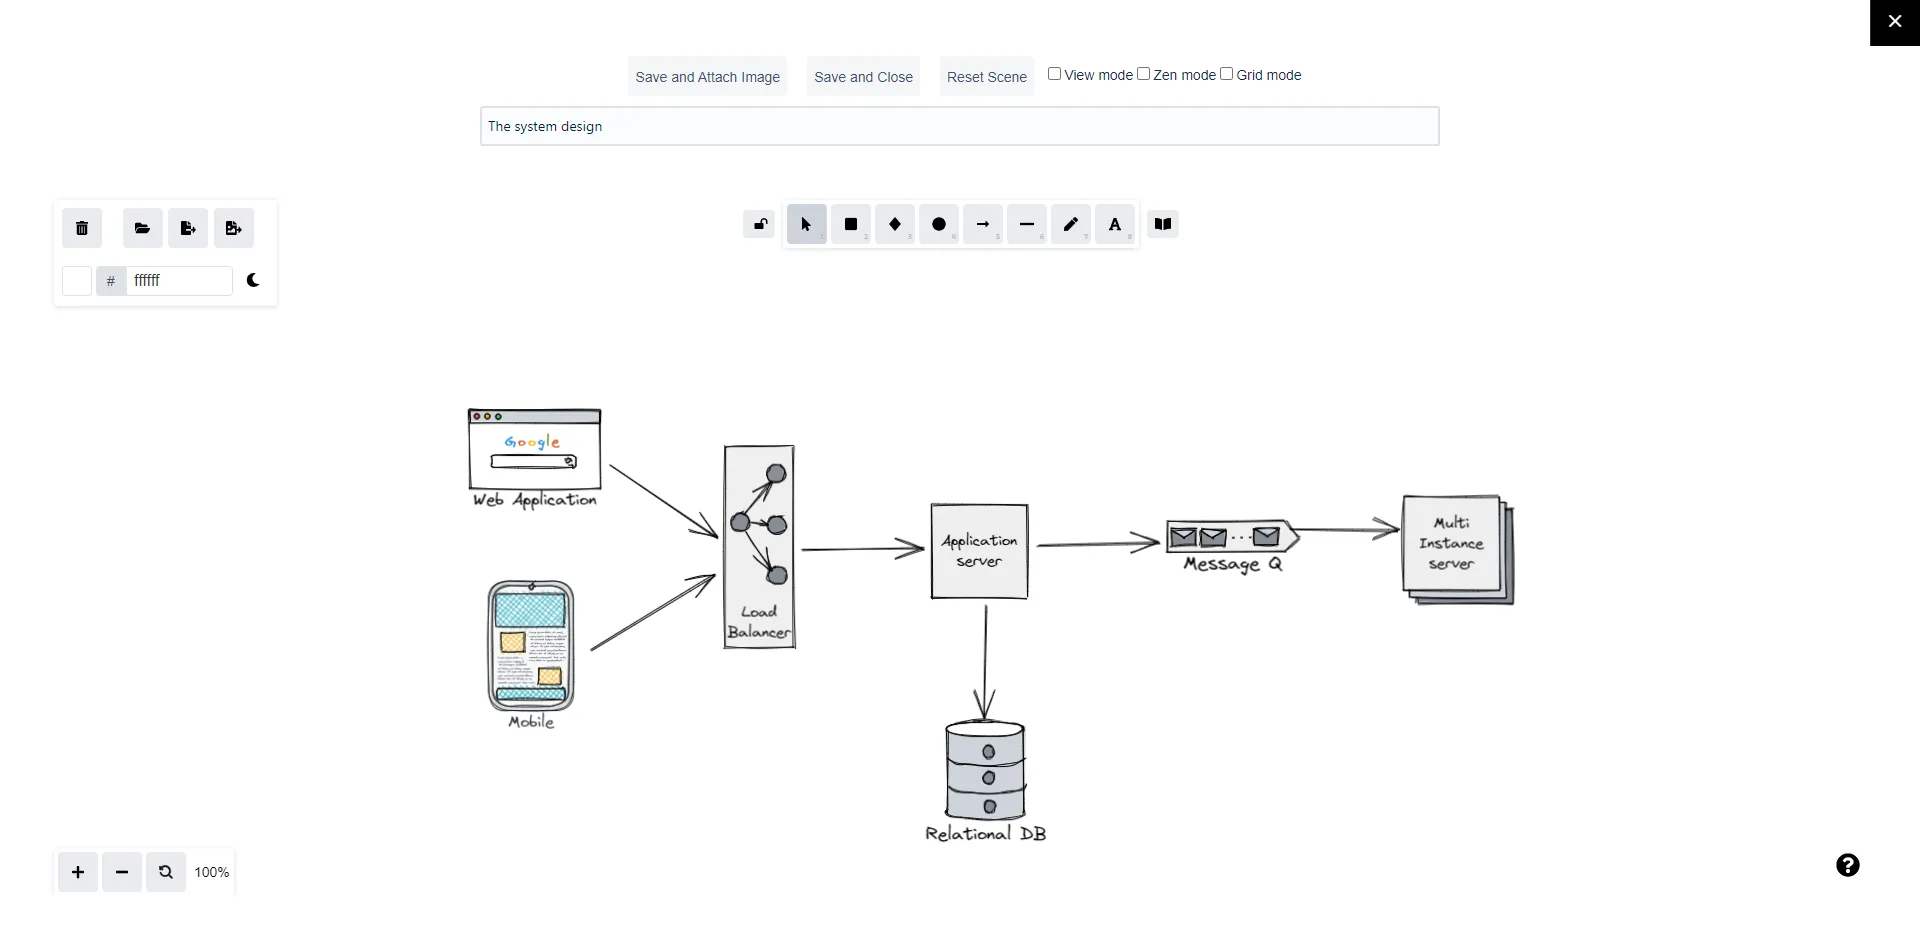
Task: Click the 'Mobile' label text
Action: point(531,722)
